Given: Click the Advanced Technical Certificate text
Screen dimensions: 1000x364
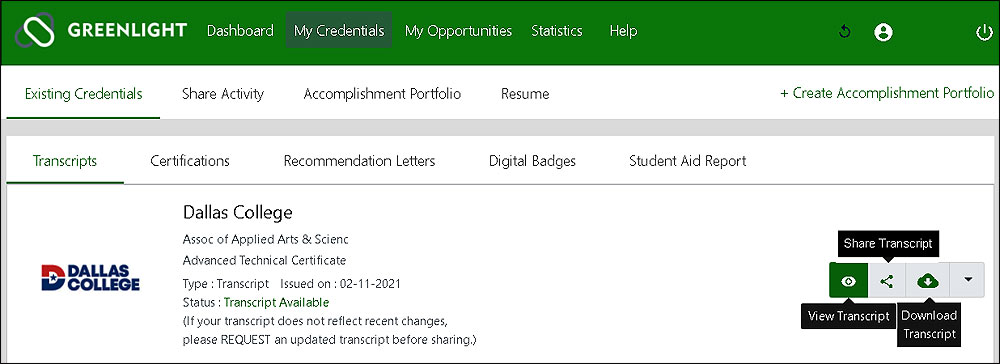Looking at the screenshot, I should coord(264,260).
